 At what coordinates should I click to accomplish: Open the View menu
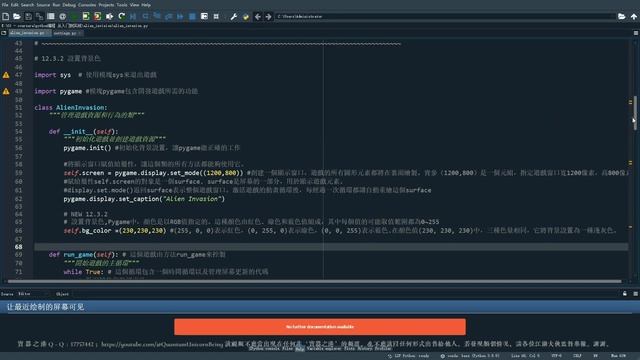tap(134, 5)
